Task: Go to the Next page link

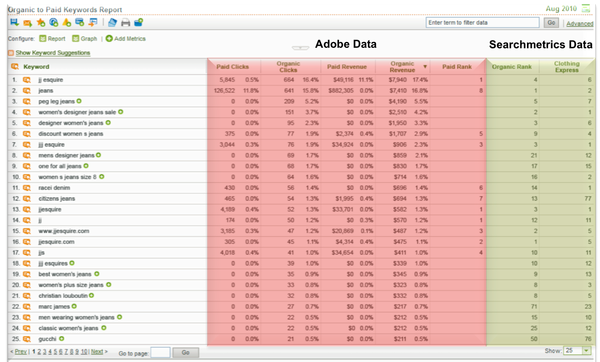Action: click(x=97, y=352)
